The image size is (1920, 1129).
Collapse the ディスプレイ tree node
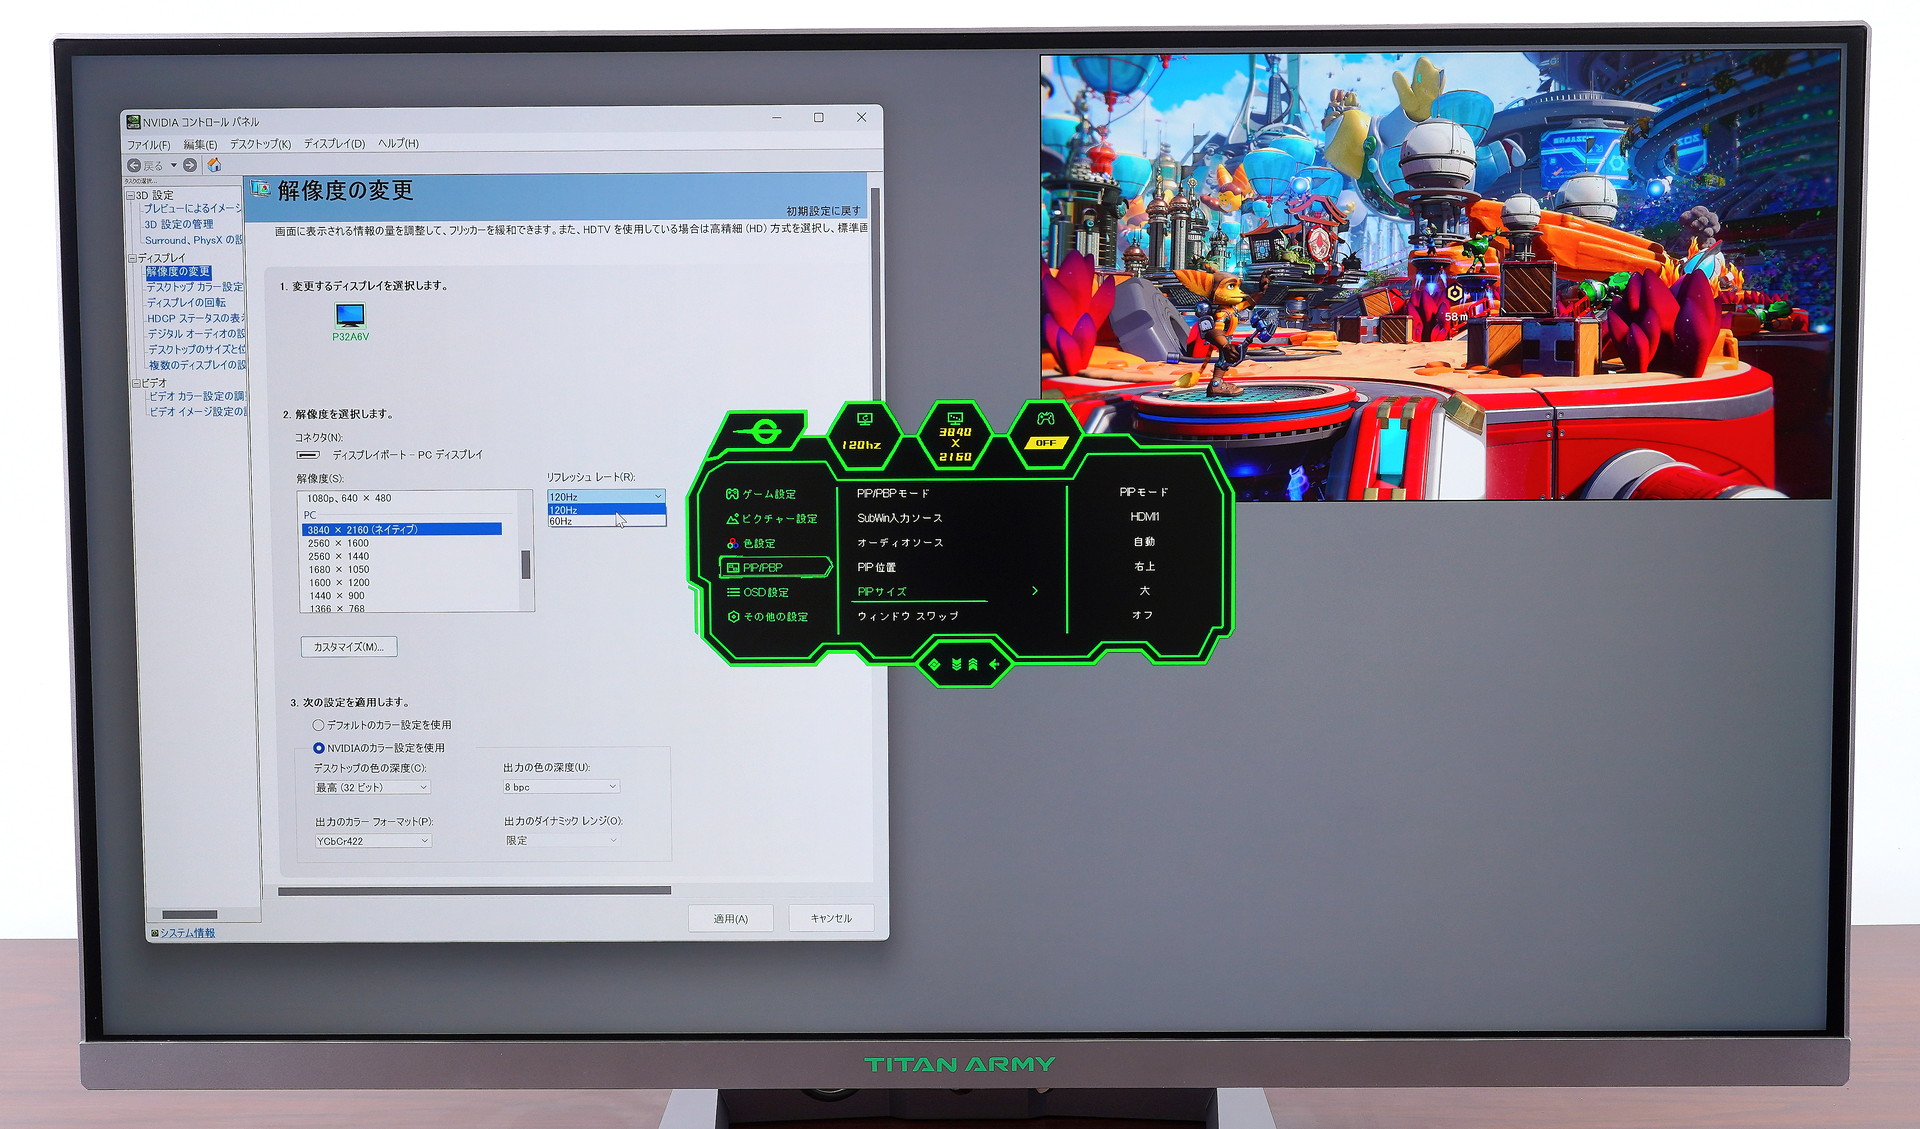(x=132, y=258)
